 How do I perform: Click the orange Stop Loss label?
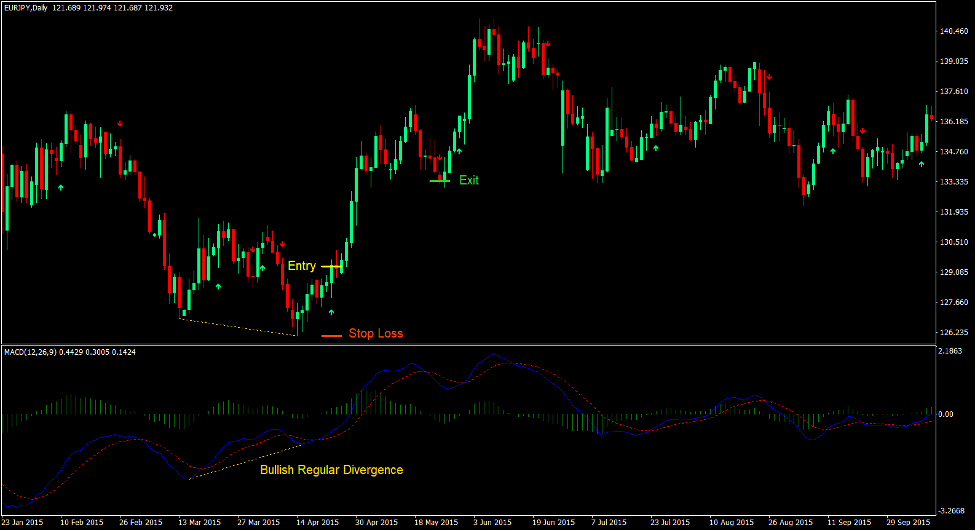click(x=376, y=333)
